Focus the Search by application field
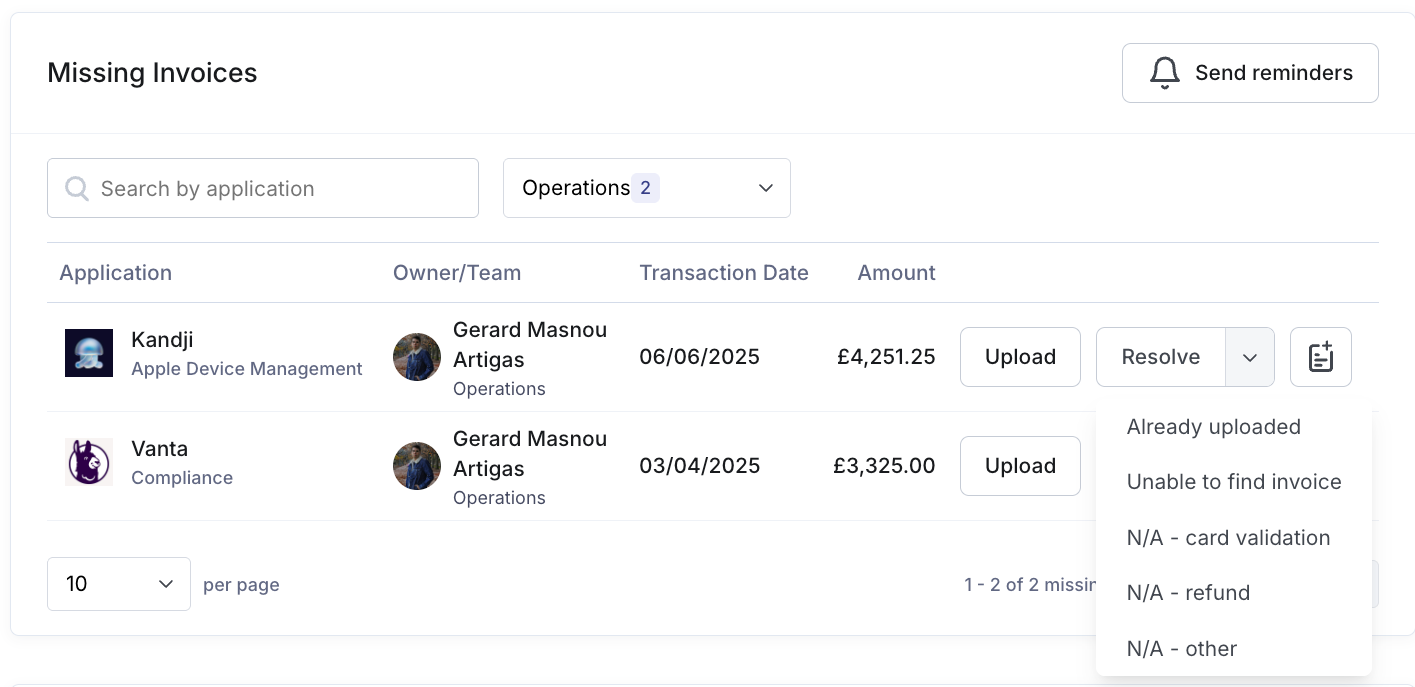1415x687 pixels. [280, 188]
